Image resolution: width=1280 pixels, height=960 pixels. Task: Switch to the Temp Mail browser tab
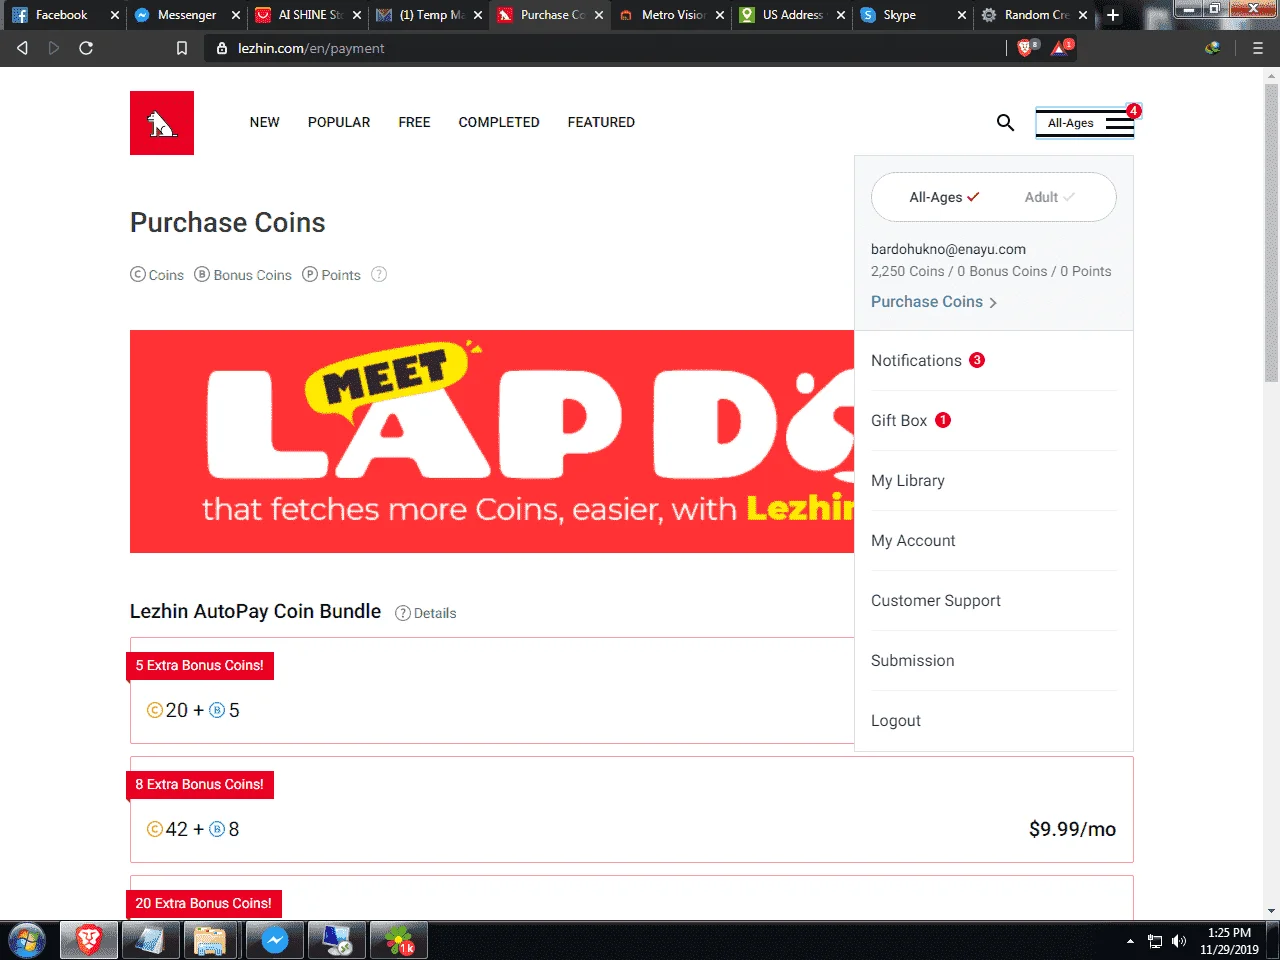pyautogui.click(x=431, y=15)
